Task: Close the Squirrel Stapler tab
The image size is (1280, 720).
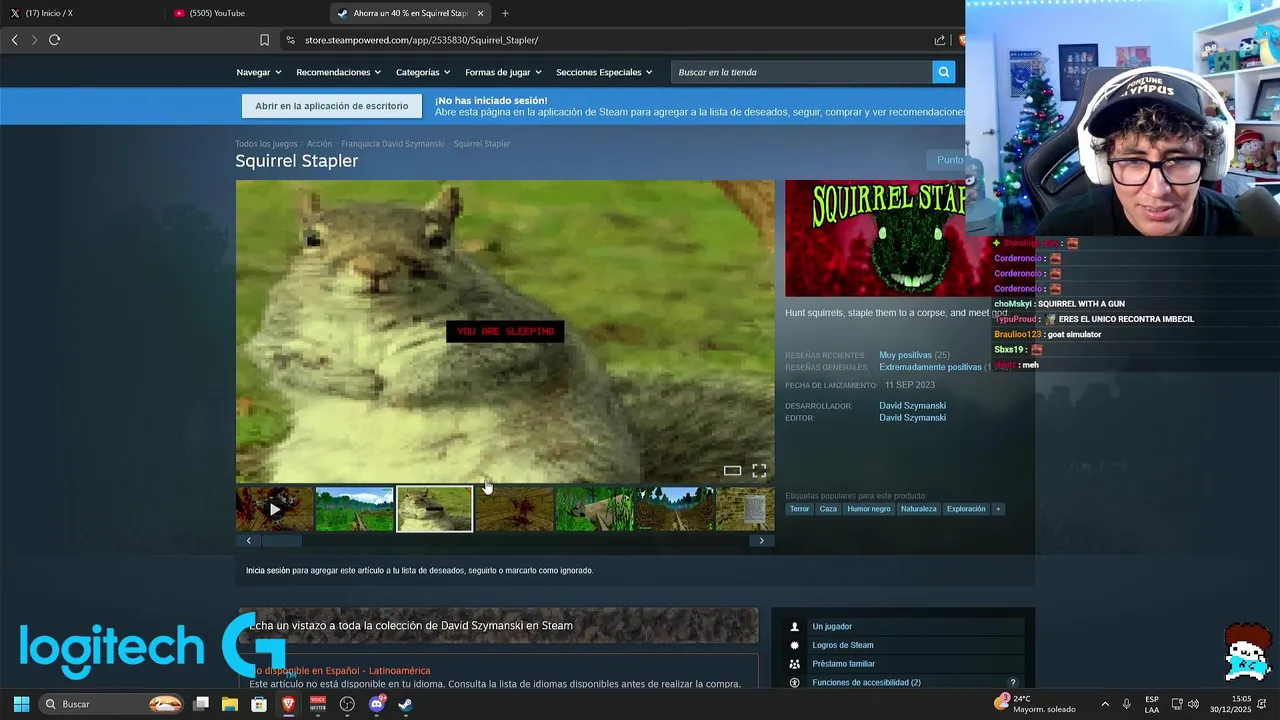Action: pos(480,13)
